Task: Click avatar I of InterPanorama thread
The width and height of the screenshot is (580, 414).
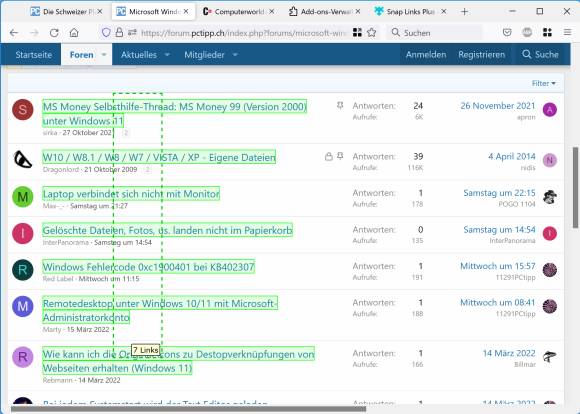Action: [x=23, y=233]
